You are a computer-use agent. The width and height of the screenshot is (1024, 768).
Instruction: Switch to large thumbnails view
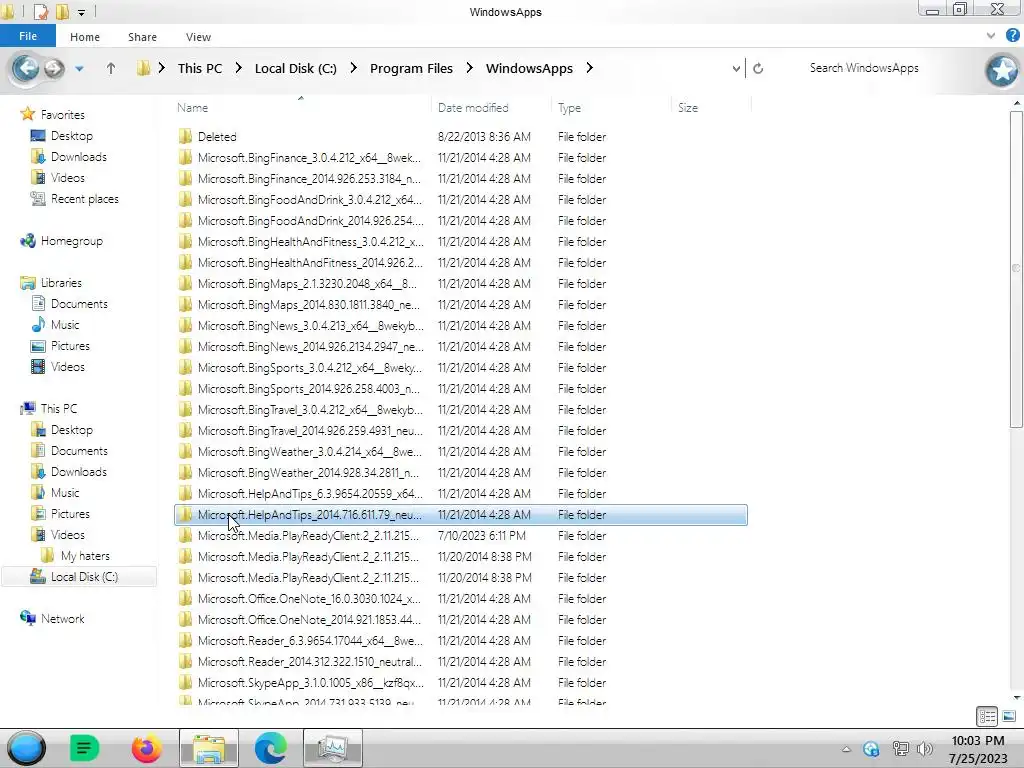1009,716
